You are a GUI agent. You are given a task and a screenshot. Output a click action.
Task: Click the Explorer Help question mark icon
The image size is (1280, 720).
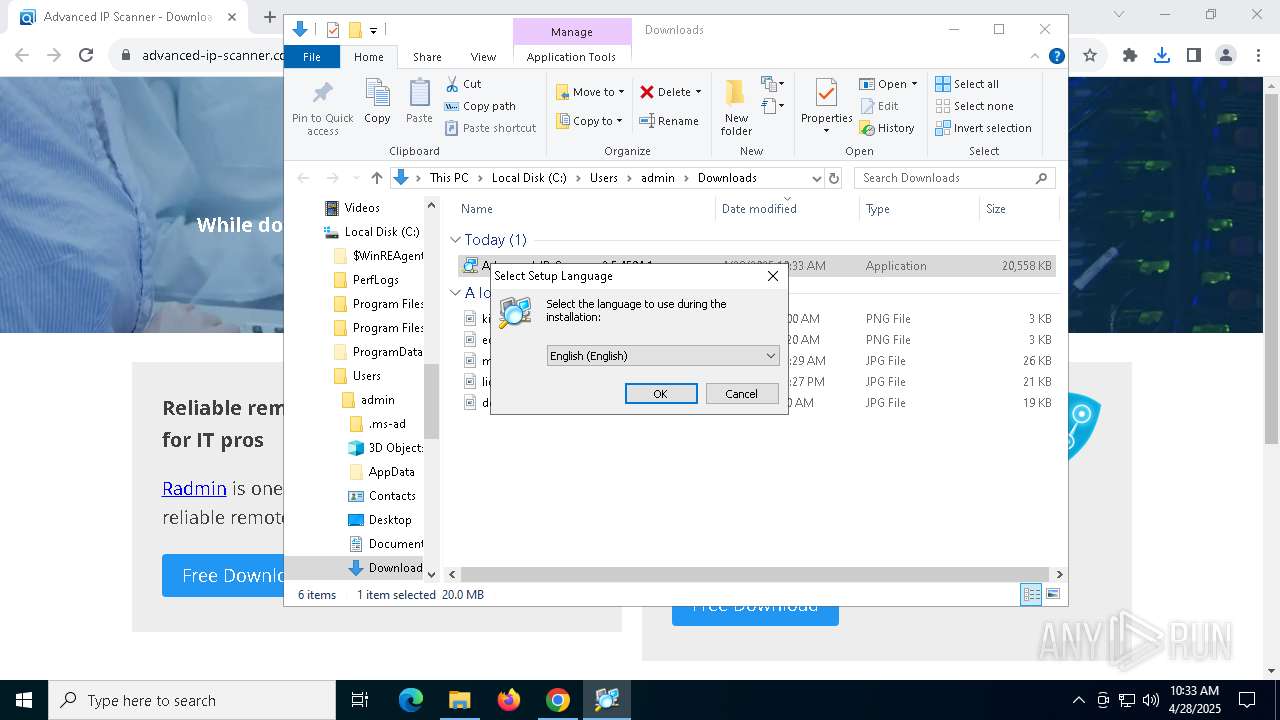coord(1056,57)
